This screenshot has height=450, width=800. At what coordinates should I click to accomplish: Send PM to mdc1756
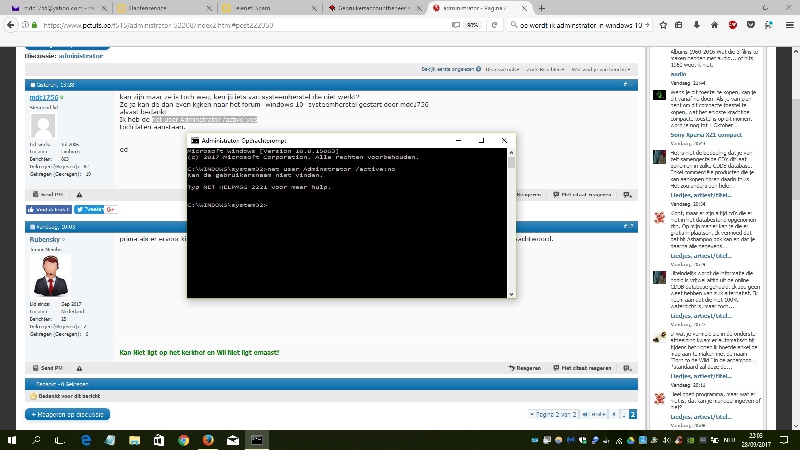point(47,194)
